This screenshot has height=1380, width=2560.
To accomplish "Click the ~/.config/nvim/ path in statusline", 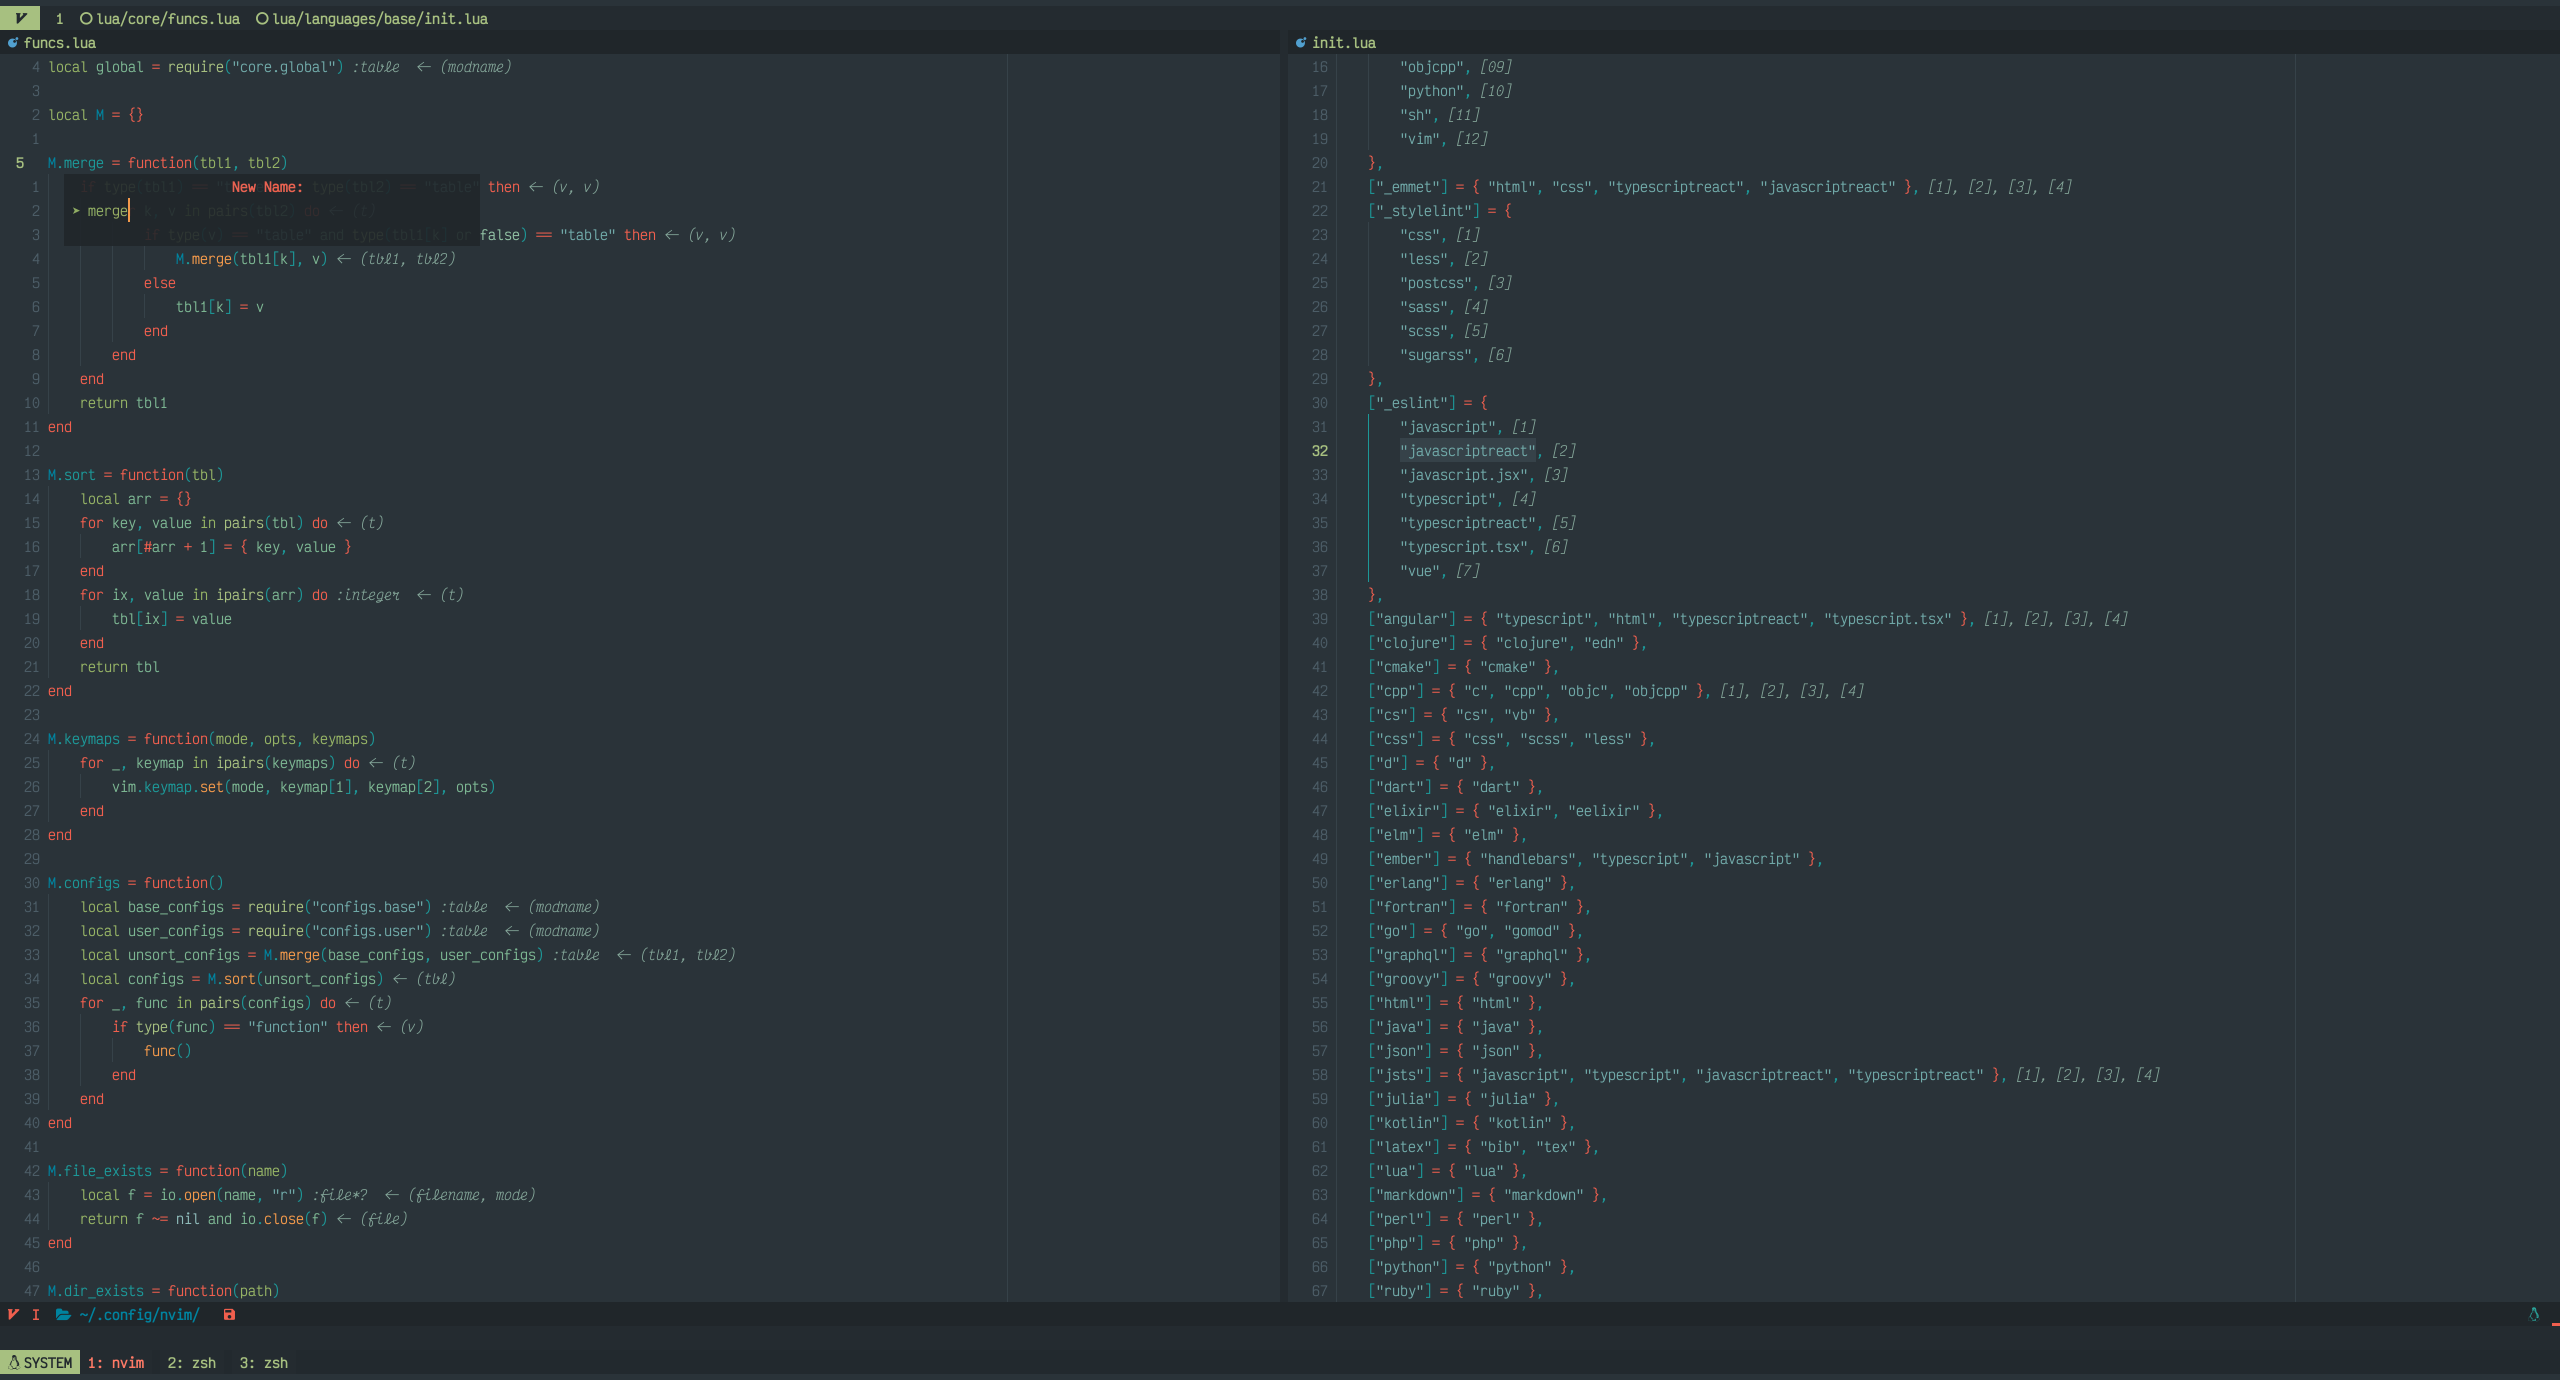I will tap(139, 1315).
